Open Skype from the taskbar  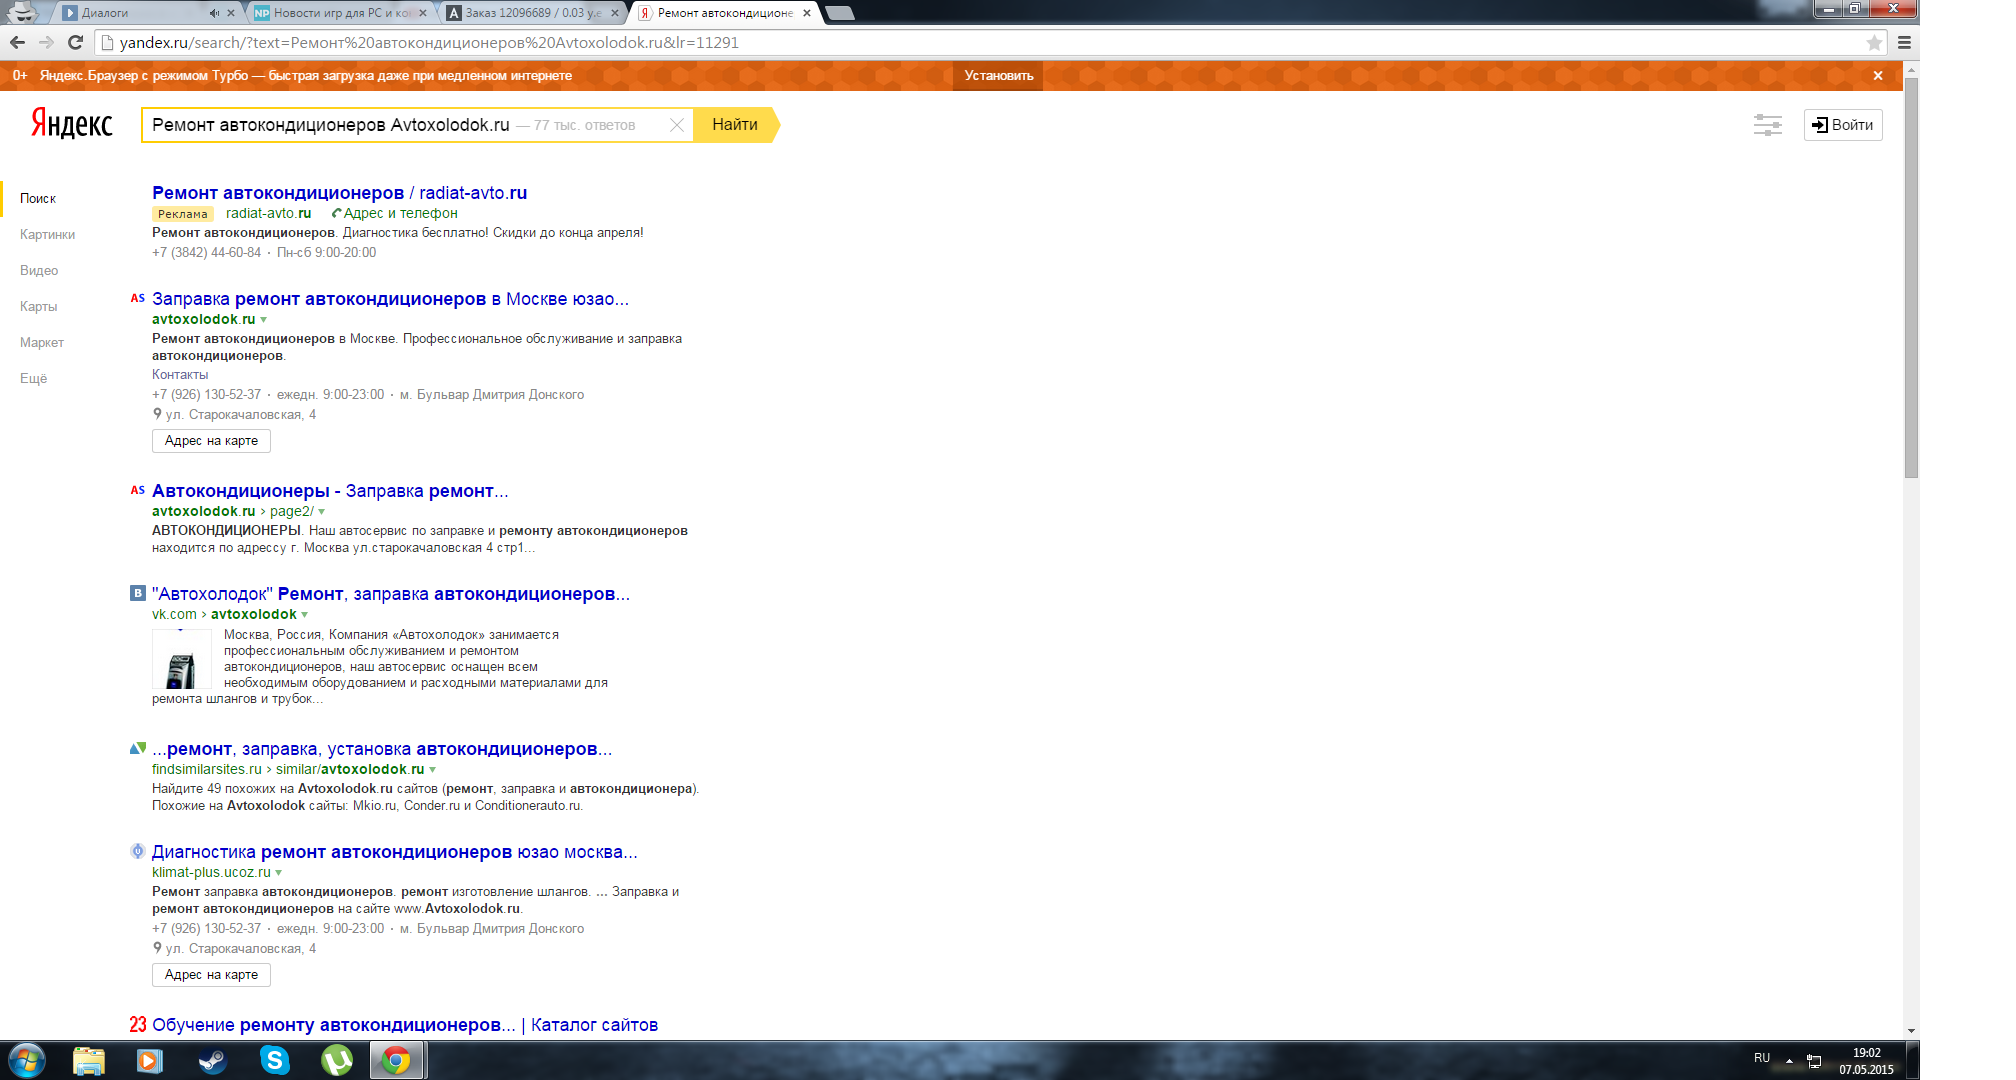click(x=274, y=1060)
